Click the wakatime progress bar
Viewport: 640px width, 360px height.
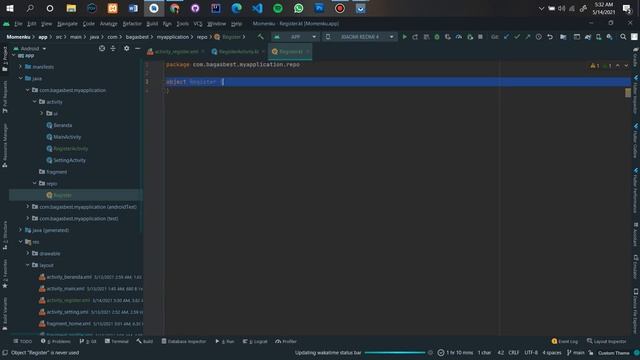pyautogui.click(x=395, y=353)
